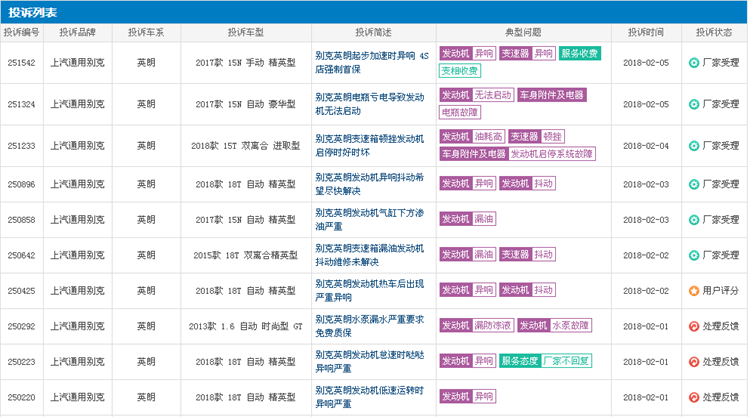Screen dimensions: 750x417
Task: Click the red 处理反馈 icon in row 250292
Action: pos(694,327)
